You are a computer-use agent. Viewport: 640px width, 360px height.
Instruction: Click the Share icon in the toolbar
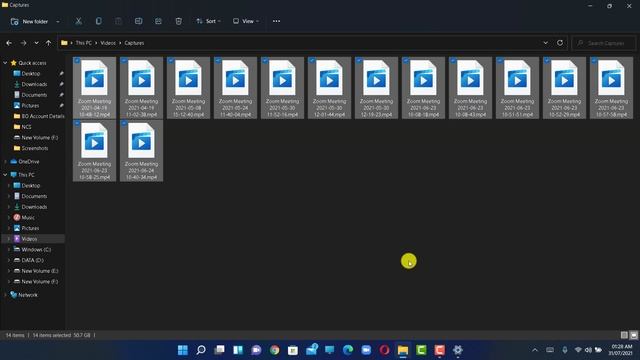click(158, 21)
